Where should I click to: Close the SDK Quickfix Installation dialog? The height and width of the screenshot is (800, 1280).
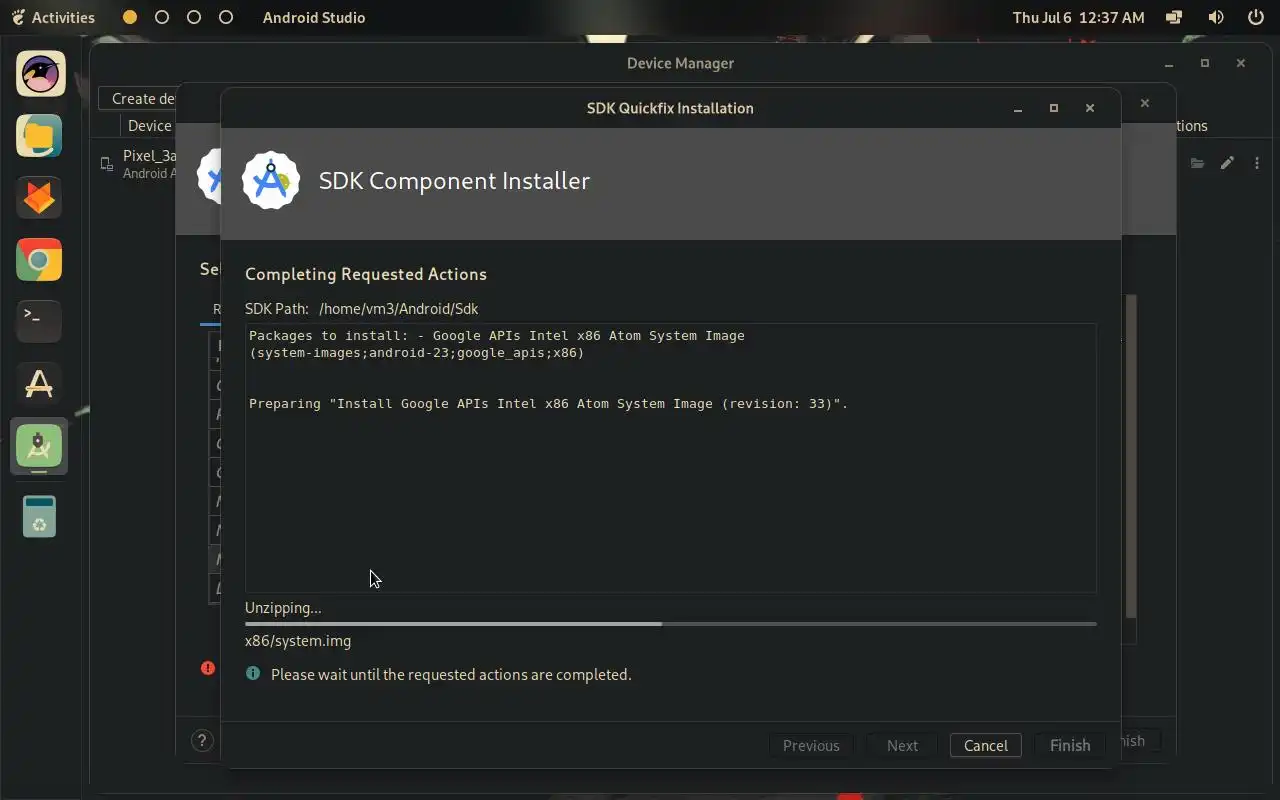click(1090, 108)
